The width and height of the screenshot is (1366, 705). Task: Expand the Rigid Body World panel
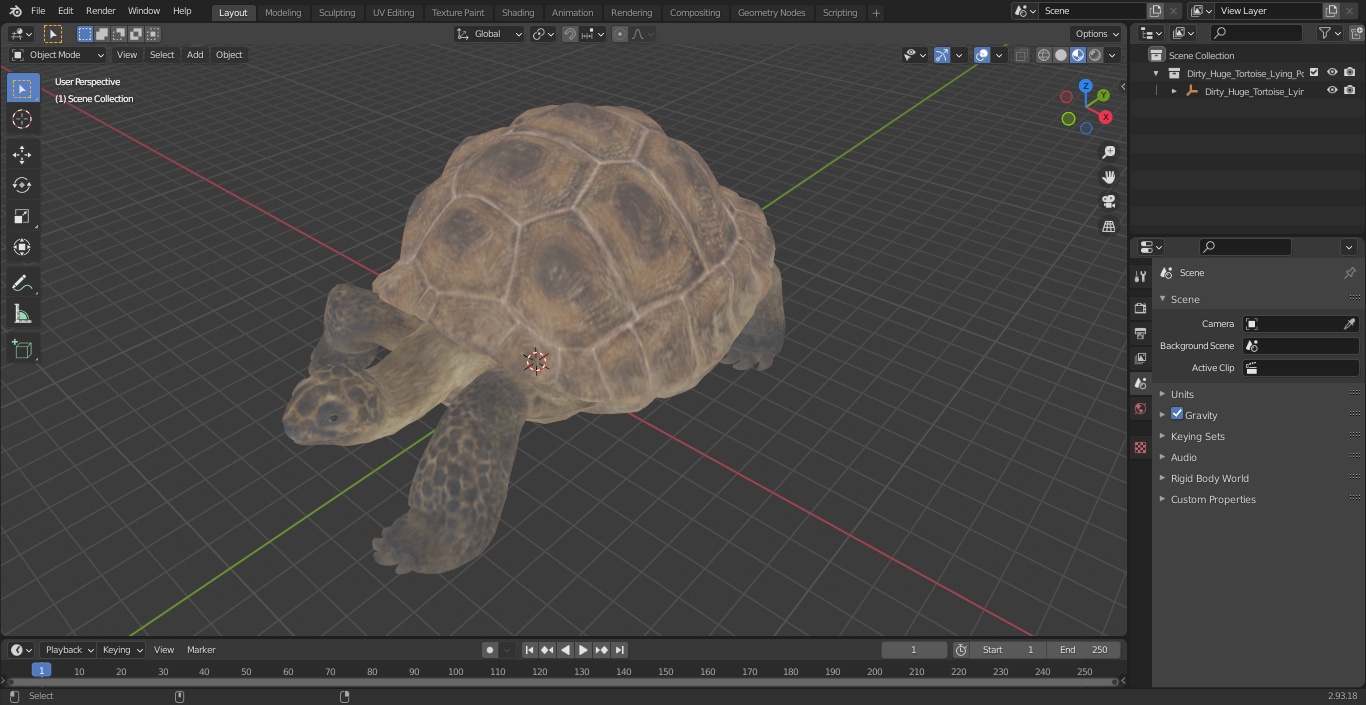[x=1163, y=478]
